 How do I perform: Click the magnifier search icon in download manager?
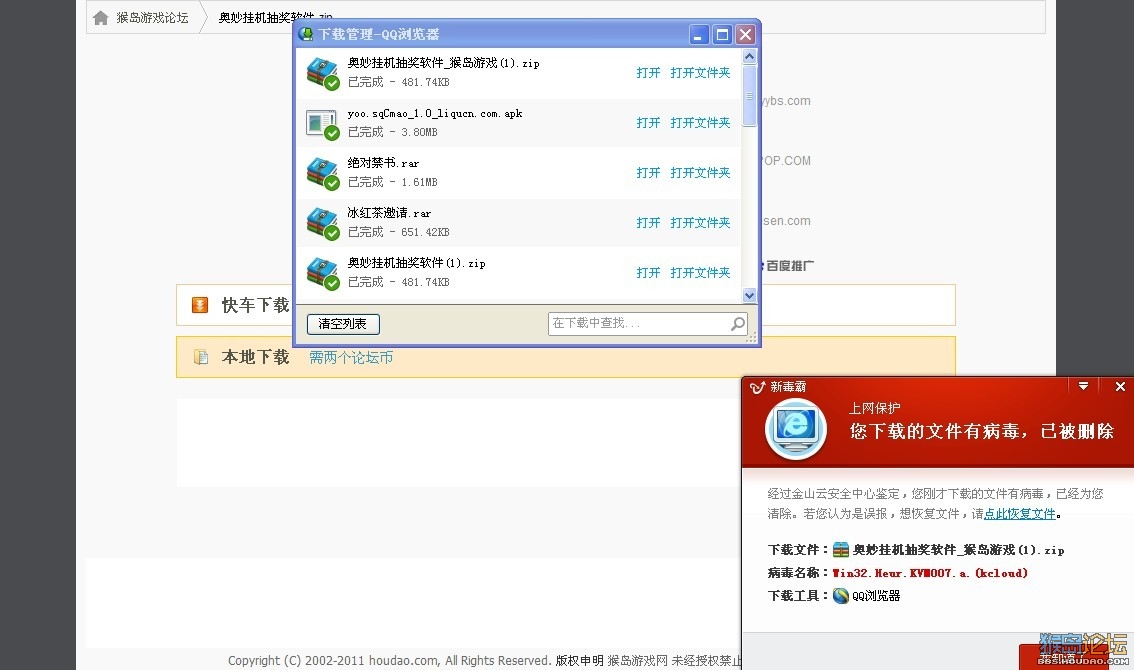[x=738, y=323]
